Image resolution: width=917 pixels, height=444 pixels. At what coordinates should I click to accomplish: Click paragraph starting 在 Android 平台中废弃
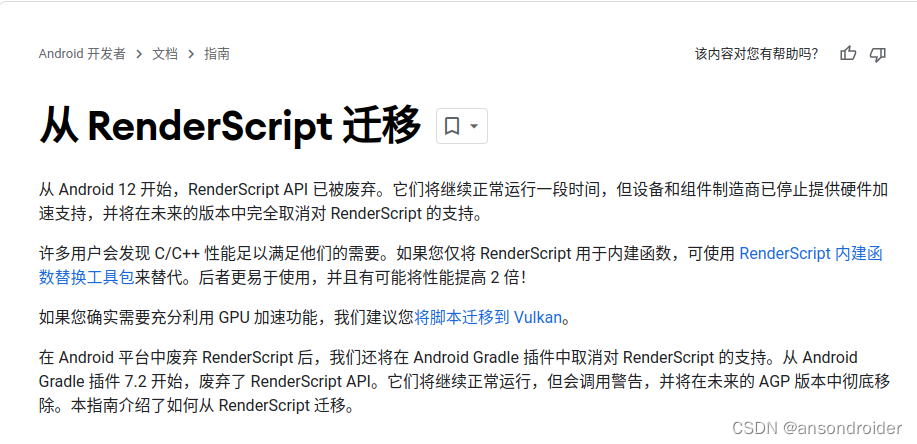464,381
